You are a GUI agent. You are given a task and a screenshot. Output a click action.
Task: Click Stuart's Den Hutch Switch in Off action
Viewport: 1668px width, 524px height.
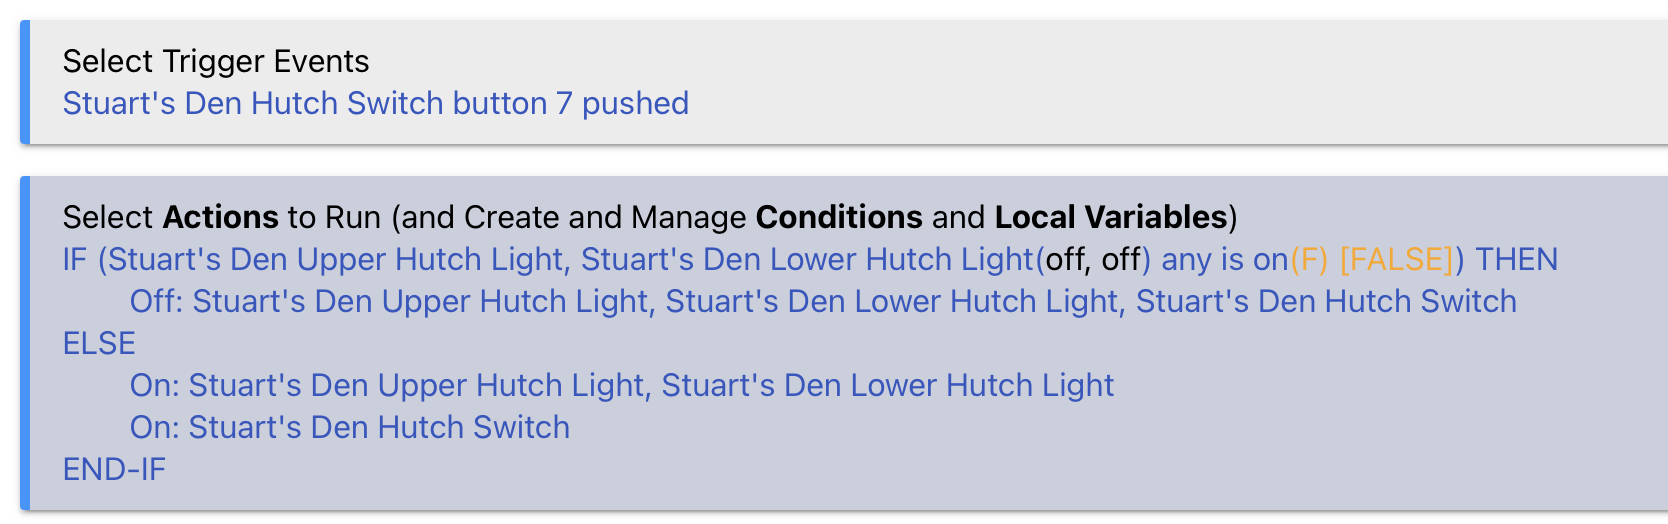pyautogui.click(x=1326, y=301)
